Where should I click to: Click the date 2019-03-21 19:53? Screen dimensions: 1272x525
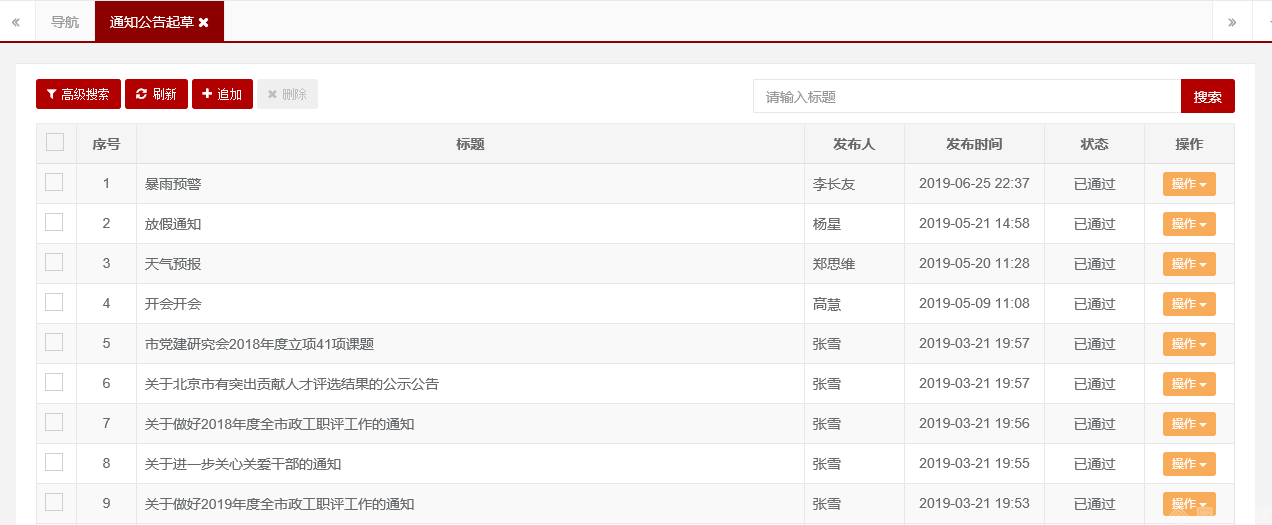[x=974, y=504]
